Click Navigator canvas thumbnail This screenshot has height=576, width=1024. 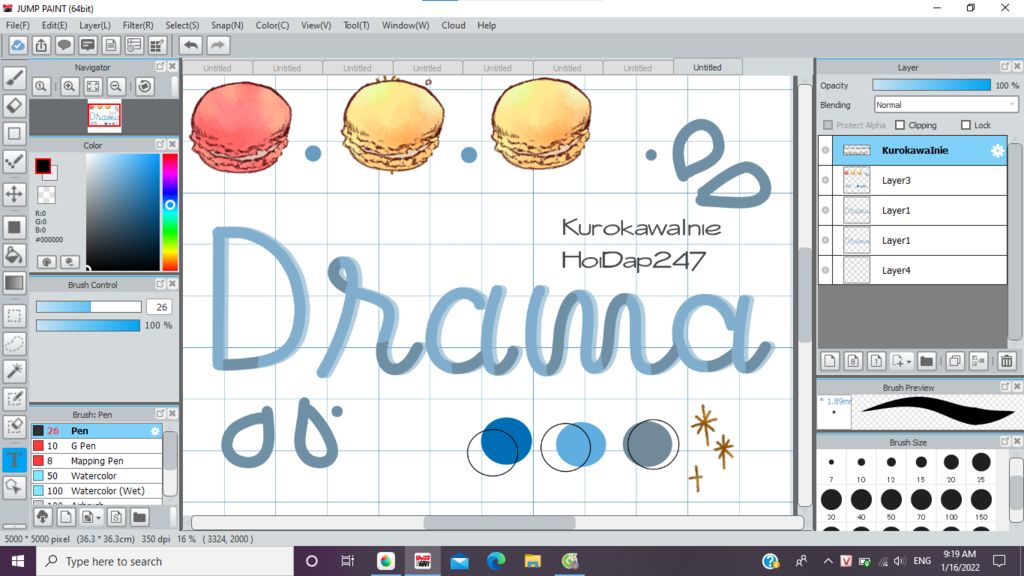point(104,117)
